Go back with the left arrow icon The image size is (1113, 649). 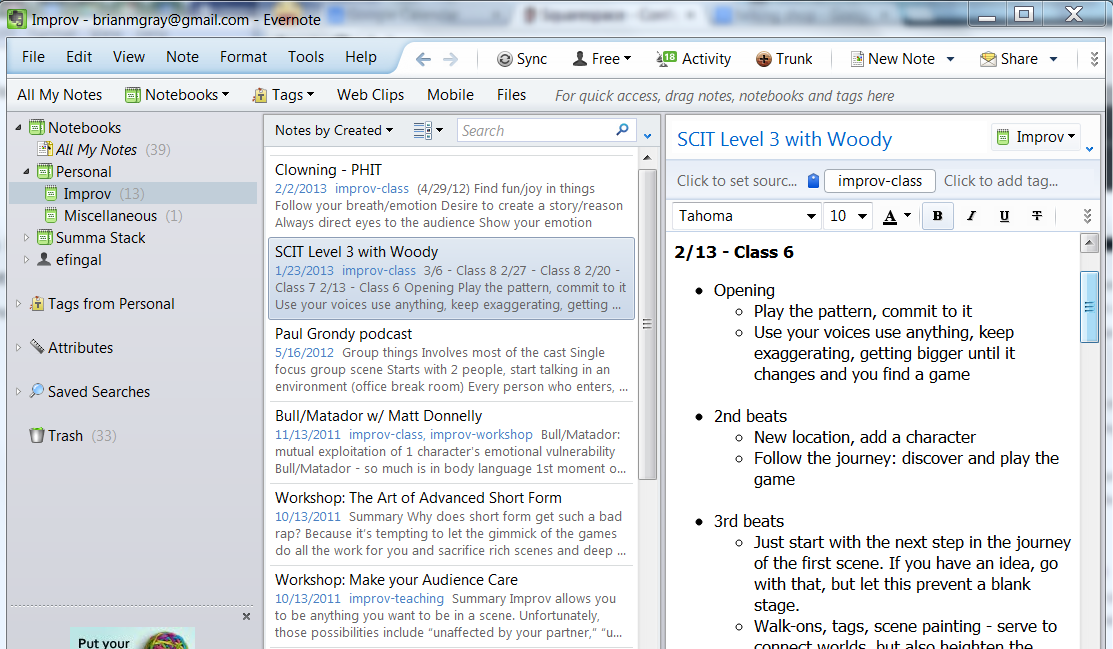point(423,59)
